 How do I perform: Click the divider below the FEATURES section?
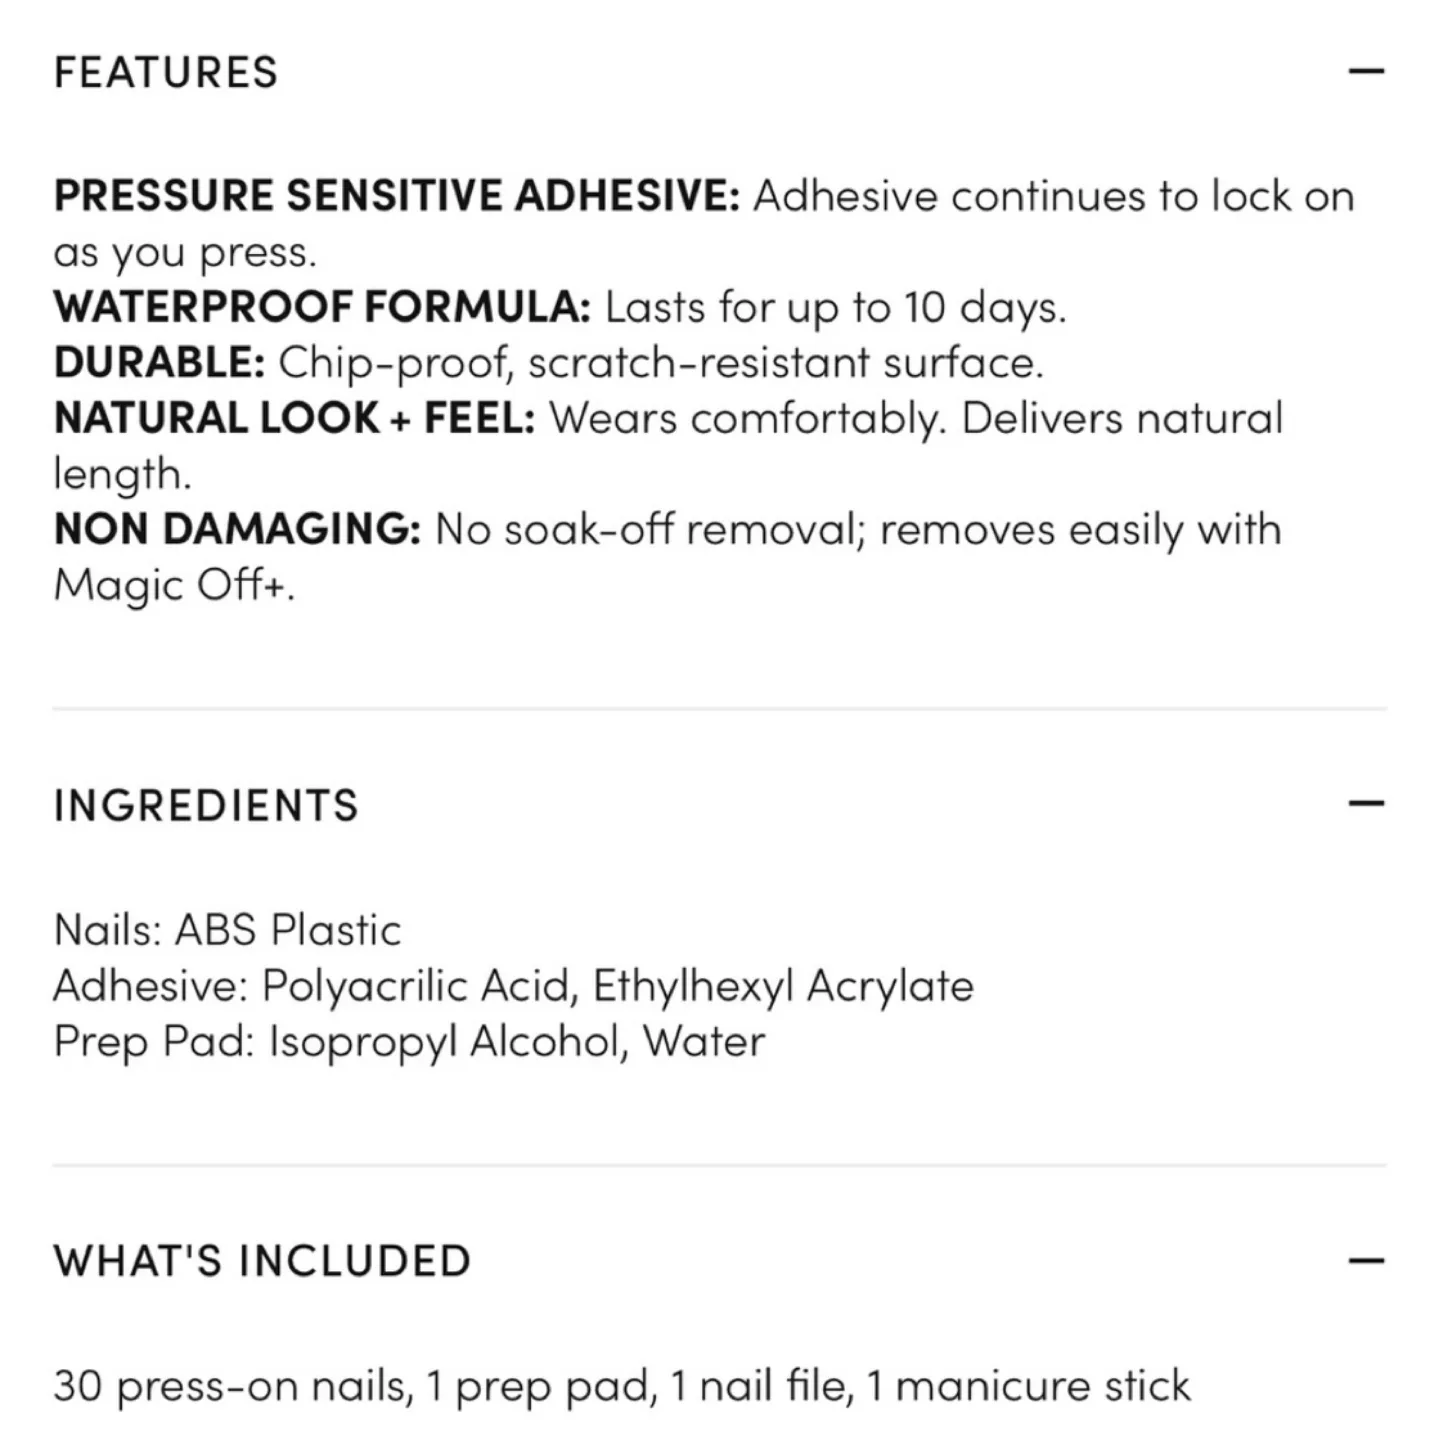(719, 706)
